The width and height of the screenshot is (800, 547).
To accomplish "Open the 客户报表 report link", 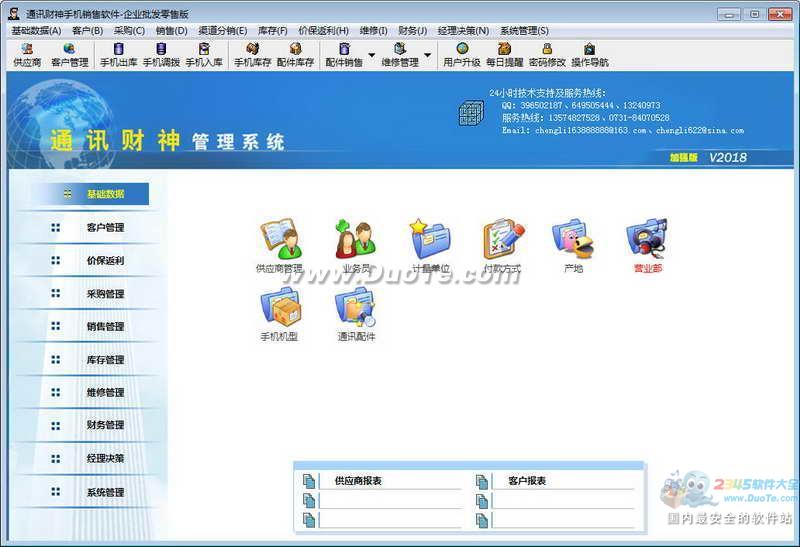I will tap(527, 481).
